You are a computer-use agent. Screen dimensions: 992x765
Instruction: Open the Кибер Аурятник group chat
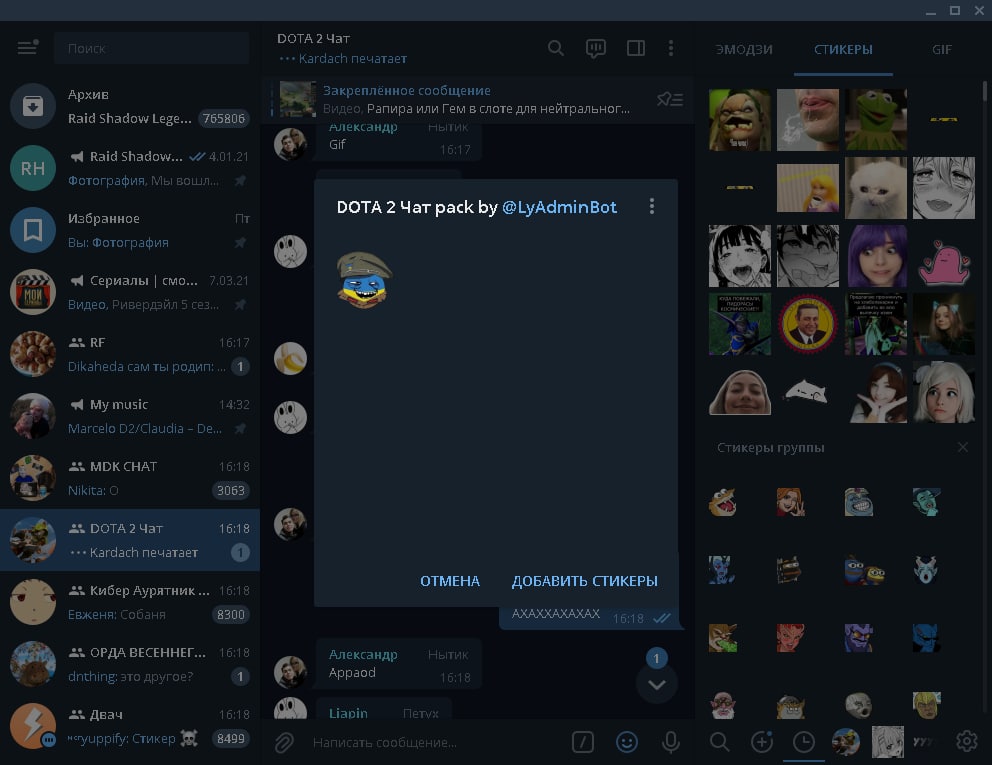click(130, 602)
